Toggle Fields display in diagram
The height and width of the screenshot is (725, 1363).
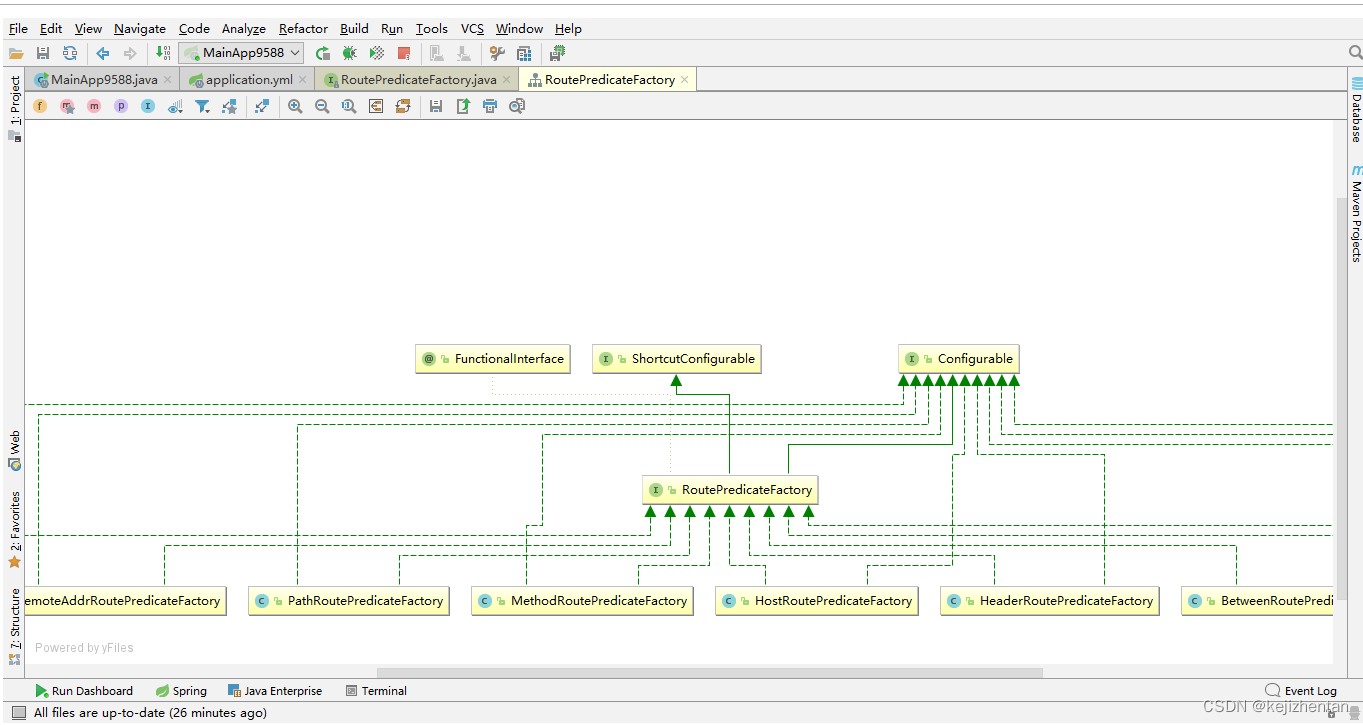[40, 106]
